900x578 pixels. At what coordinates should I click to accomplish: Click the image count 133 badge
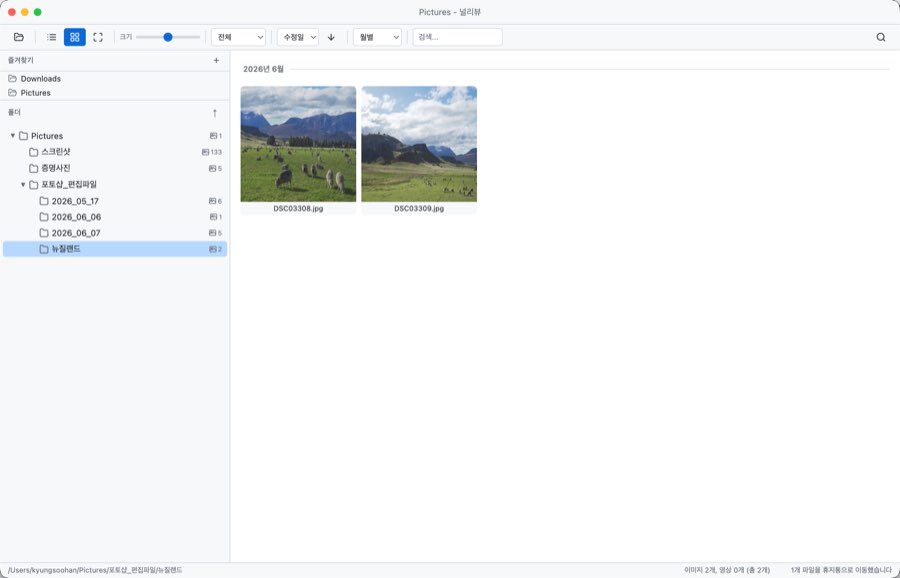[212, 152]
